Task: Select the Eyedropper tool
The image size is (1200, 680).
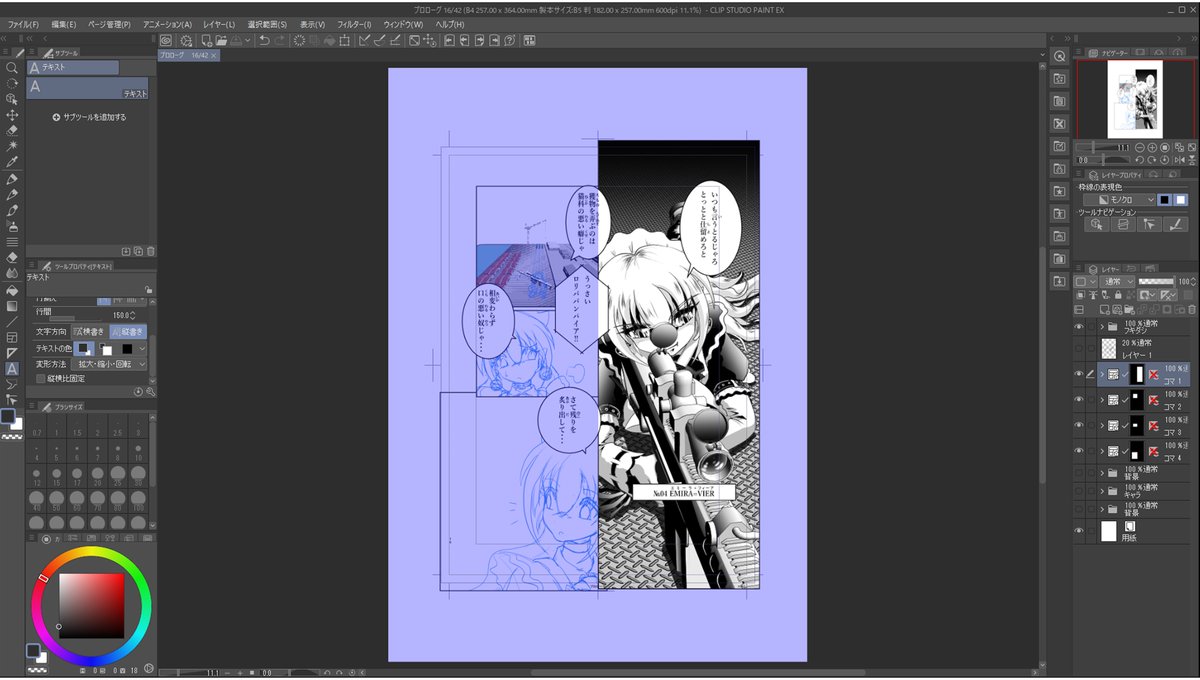Action: [12, 161]
